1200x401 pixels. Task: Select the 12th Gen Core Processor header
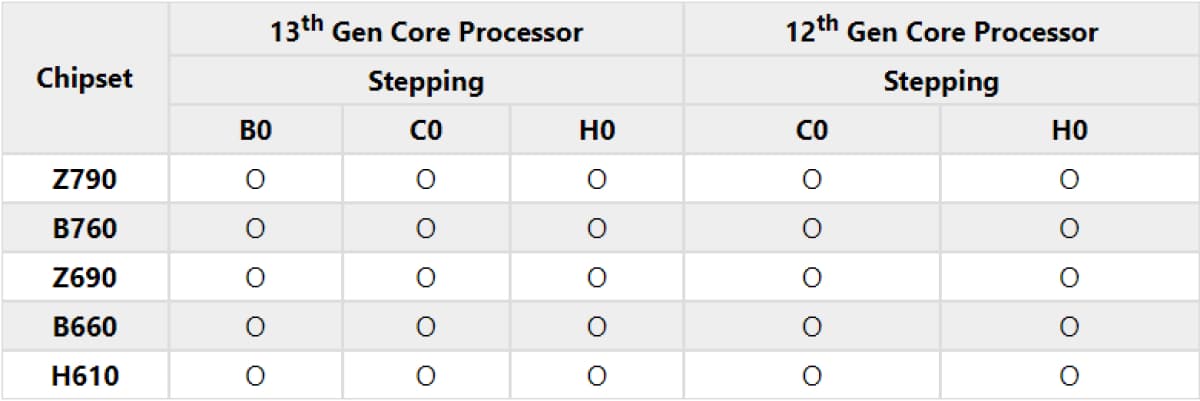click(x=941, y=31)
